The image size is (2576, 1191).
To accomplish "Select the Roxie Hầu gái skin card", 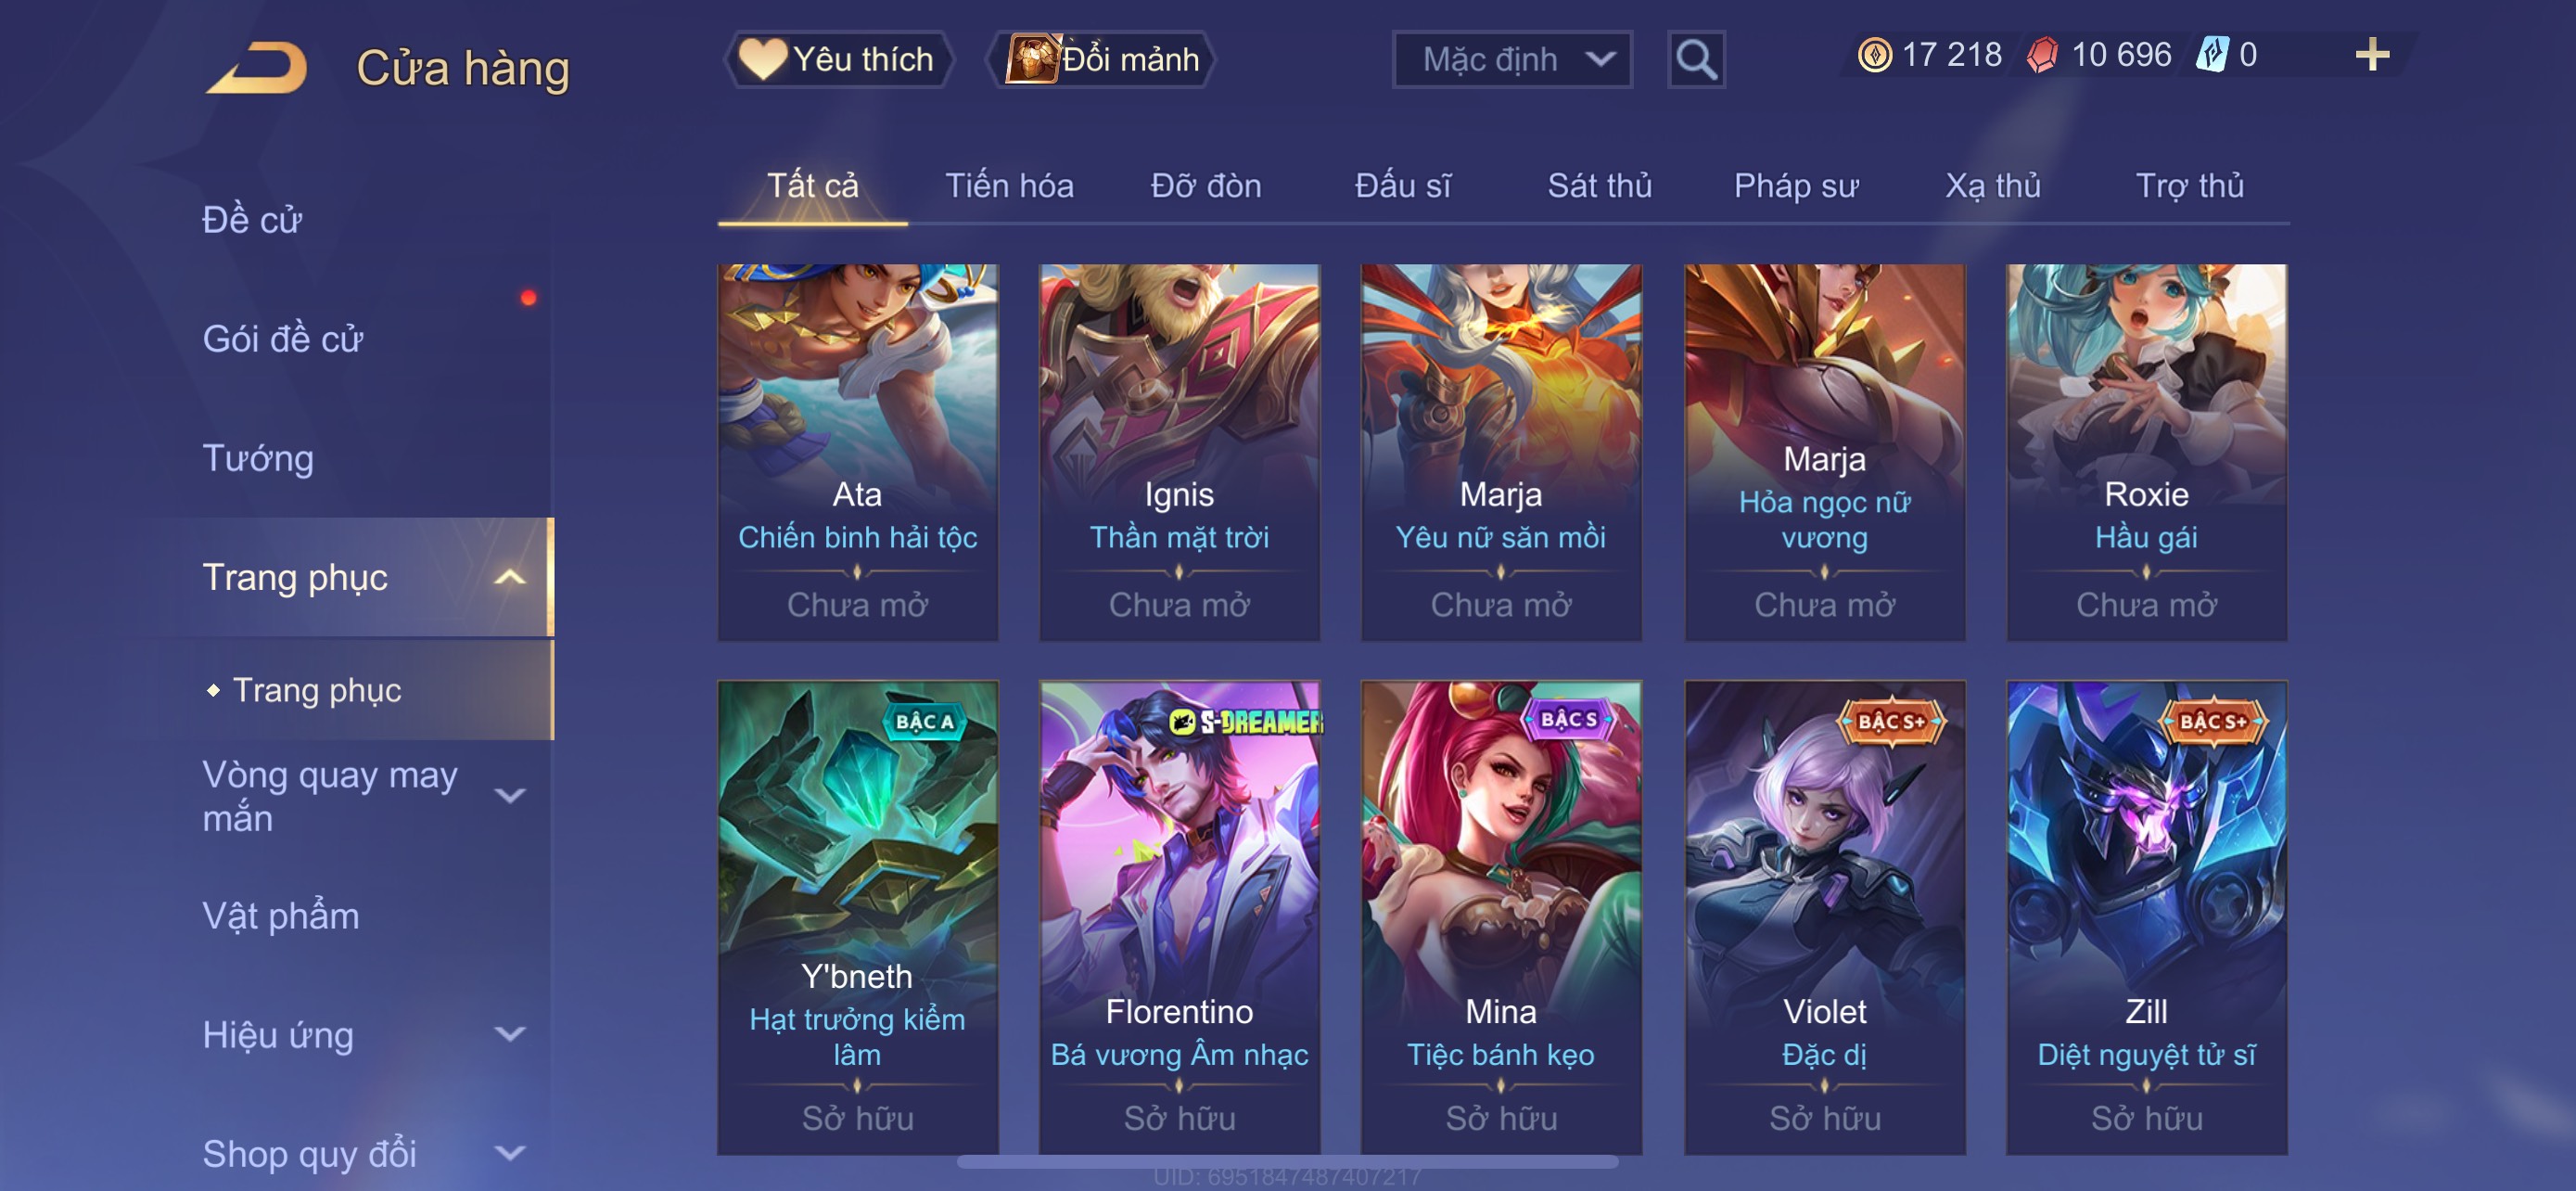I will click(x=2146, y=452).
